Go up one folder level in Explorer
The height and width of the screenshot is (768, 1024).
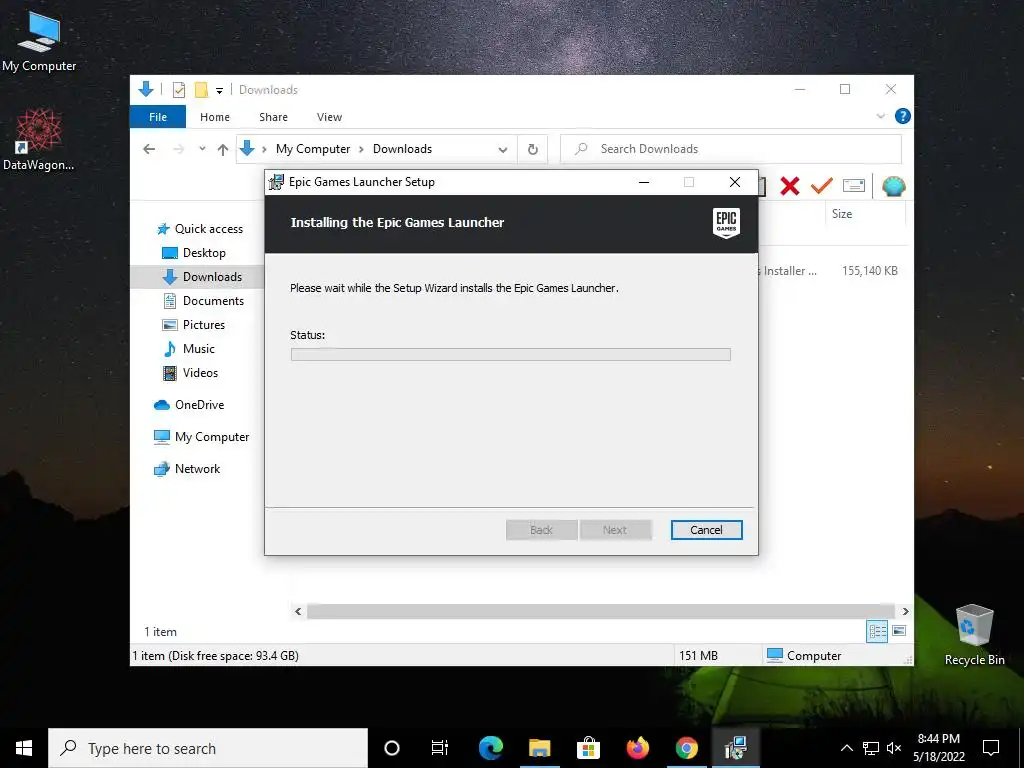(x=223, y=150)
